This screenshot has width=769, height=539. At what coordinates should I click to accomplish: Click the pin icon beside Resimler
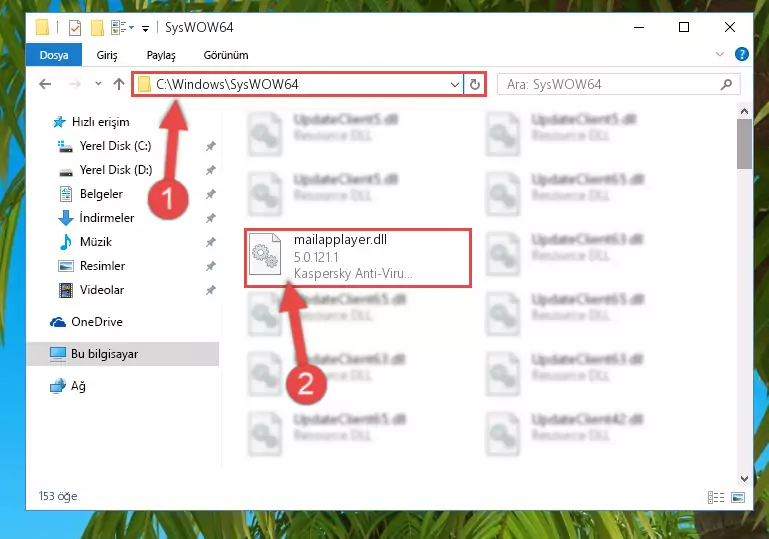pos(210,266)
